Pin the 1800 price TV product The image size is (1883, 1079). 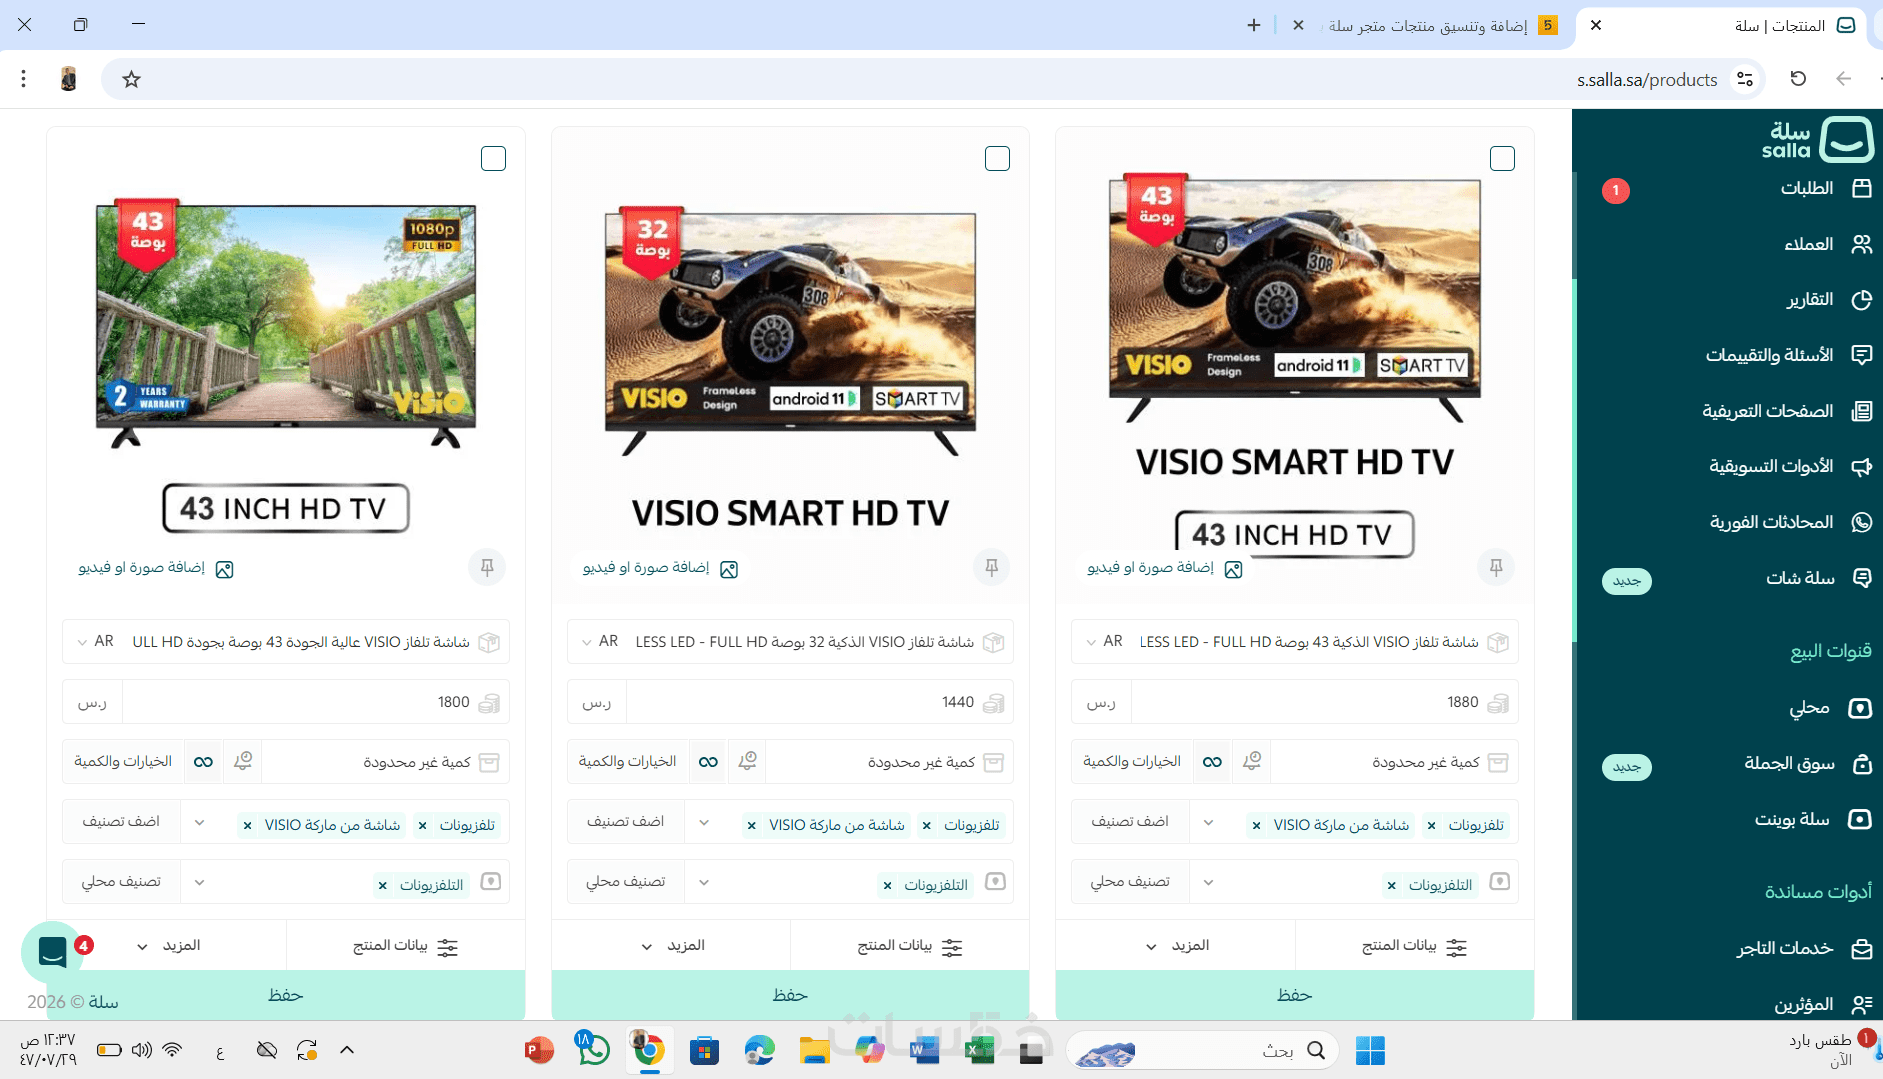[487, 568]
